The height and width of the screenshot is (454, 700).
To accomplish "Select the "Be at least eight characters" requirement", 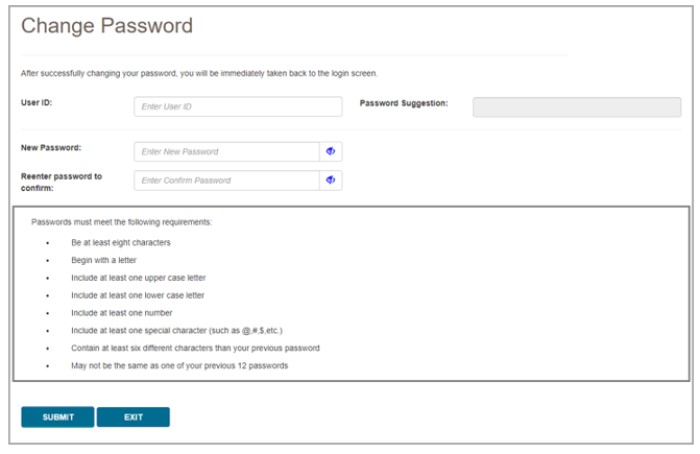I will (x=120, y=243).
